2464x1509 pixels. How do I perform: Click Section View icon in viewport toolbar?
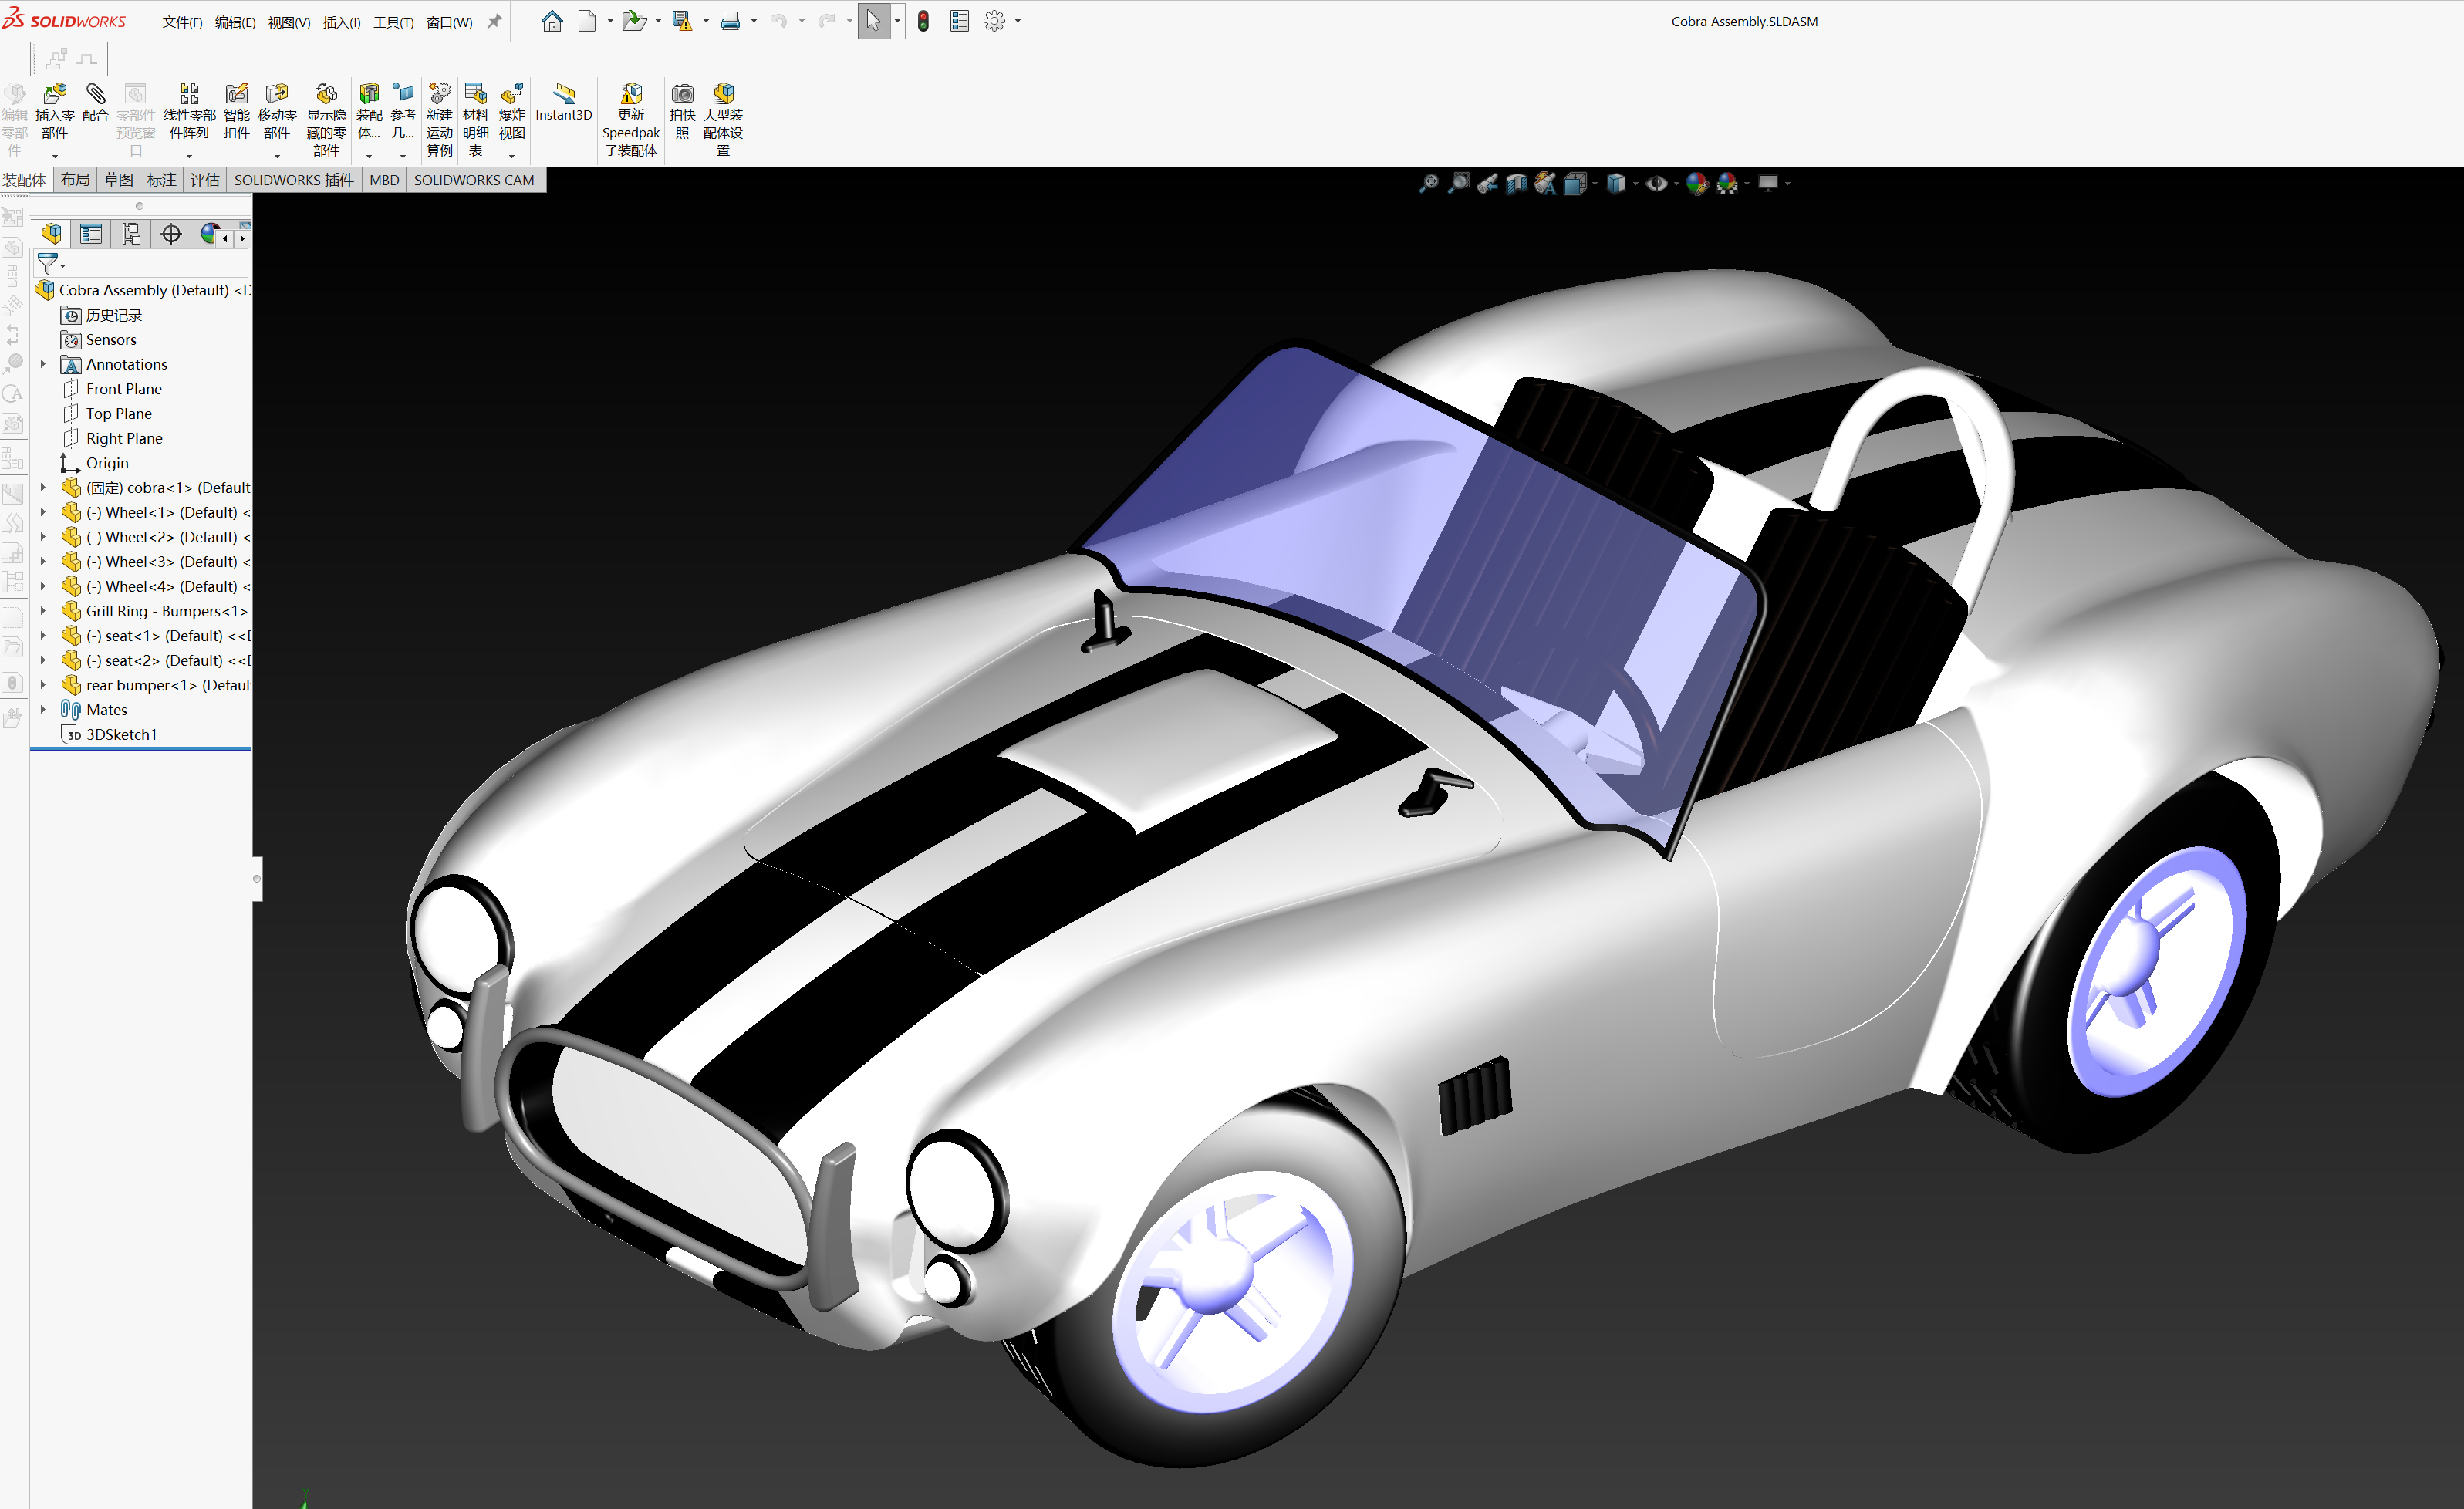click(x=1517, y=183)
